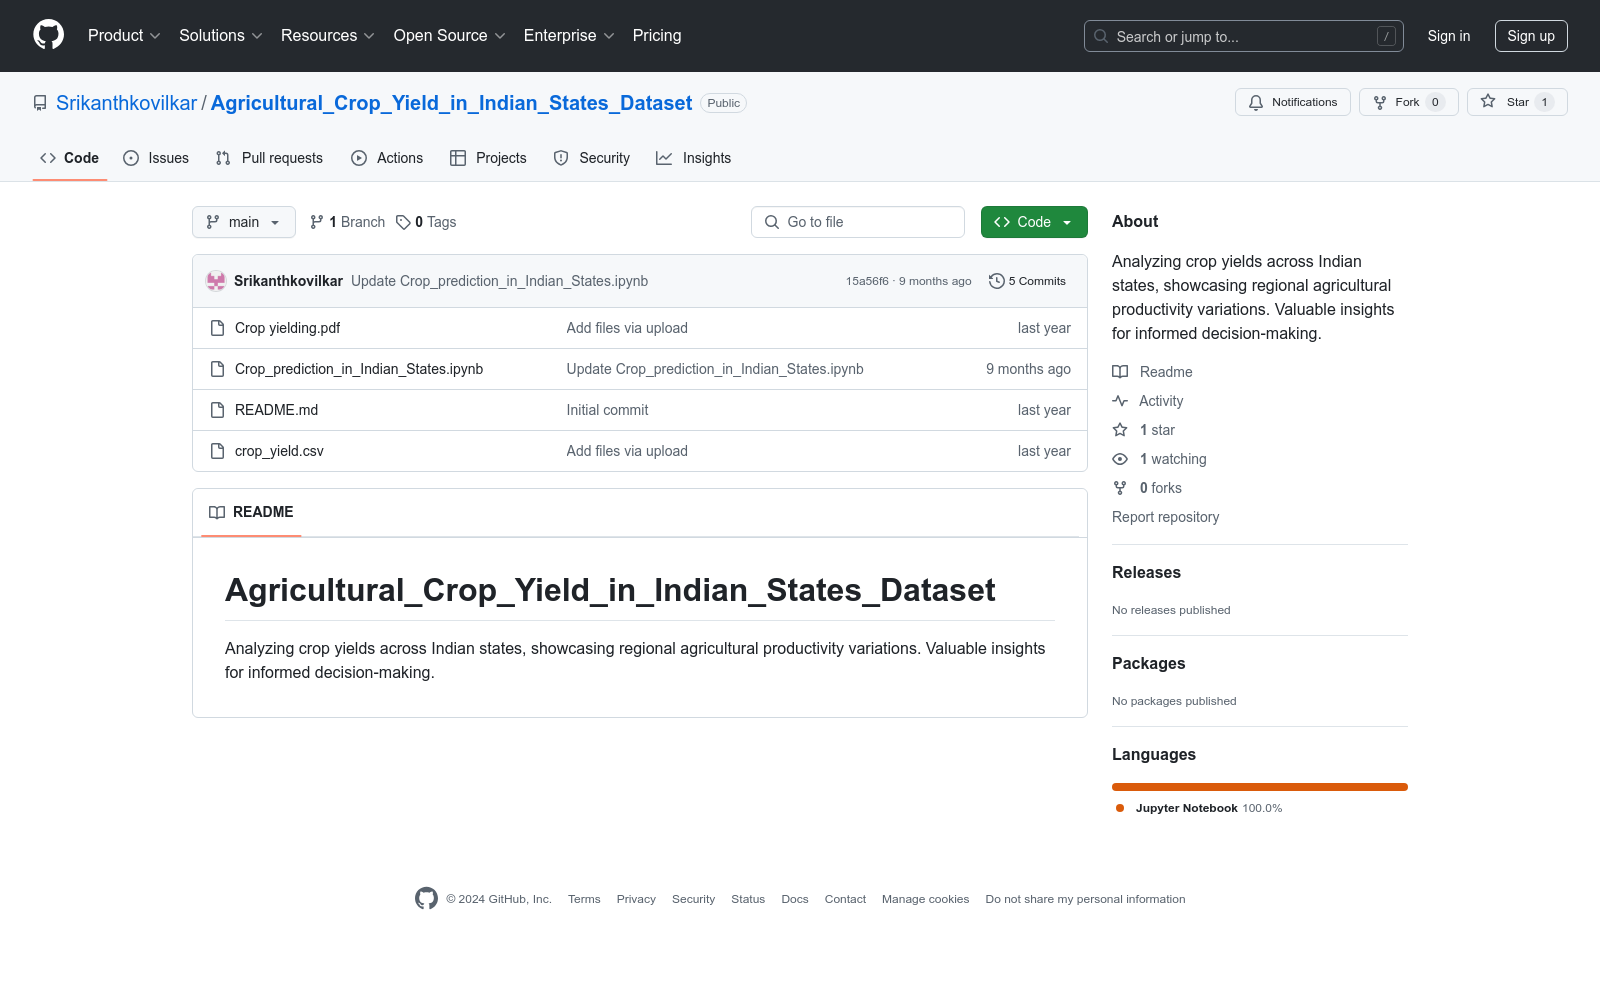Open Agricultural_Crop_Yield_in_Indian_States_Dataset repository link
This screenshot has height=1000, width=1600.
(451, 103)
